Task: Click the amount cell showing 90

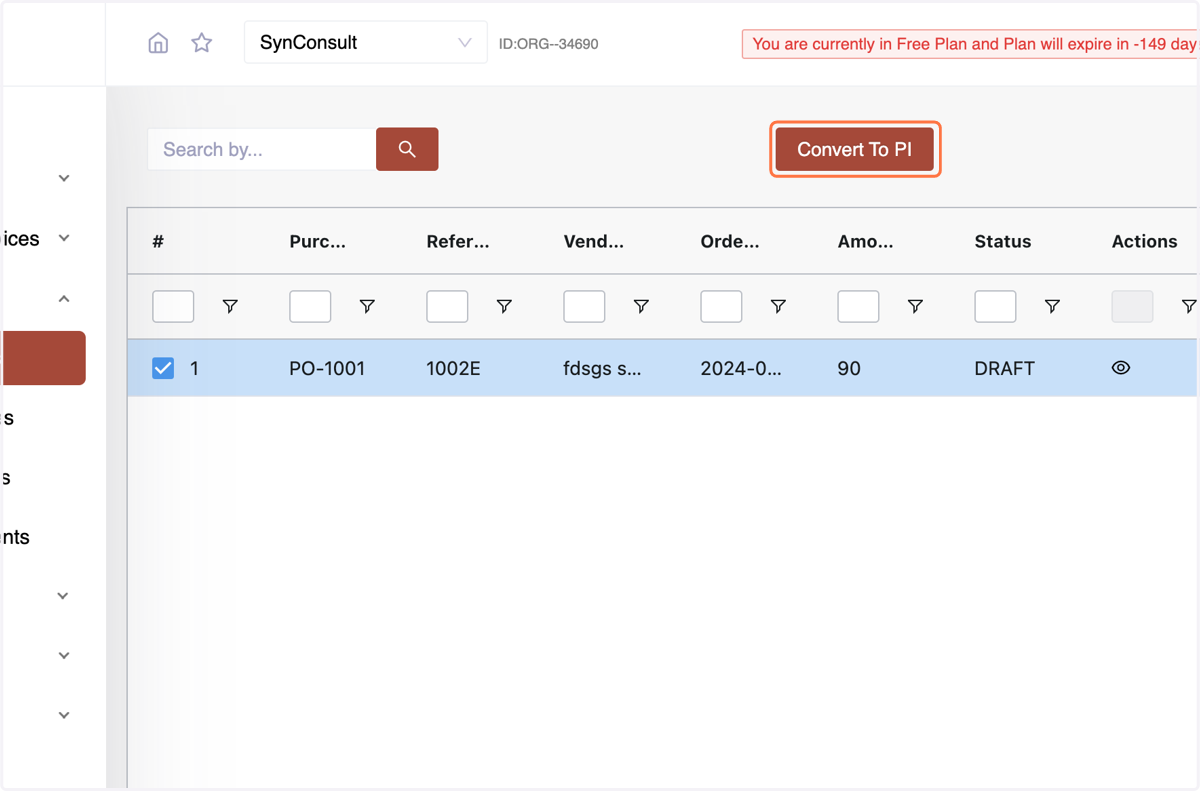Action: tap(849, 368)
